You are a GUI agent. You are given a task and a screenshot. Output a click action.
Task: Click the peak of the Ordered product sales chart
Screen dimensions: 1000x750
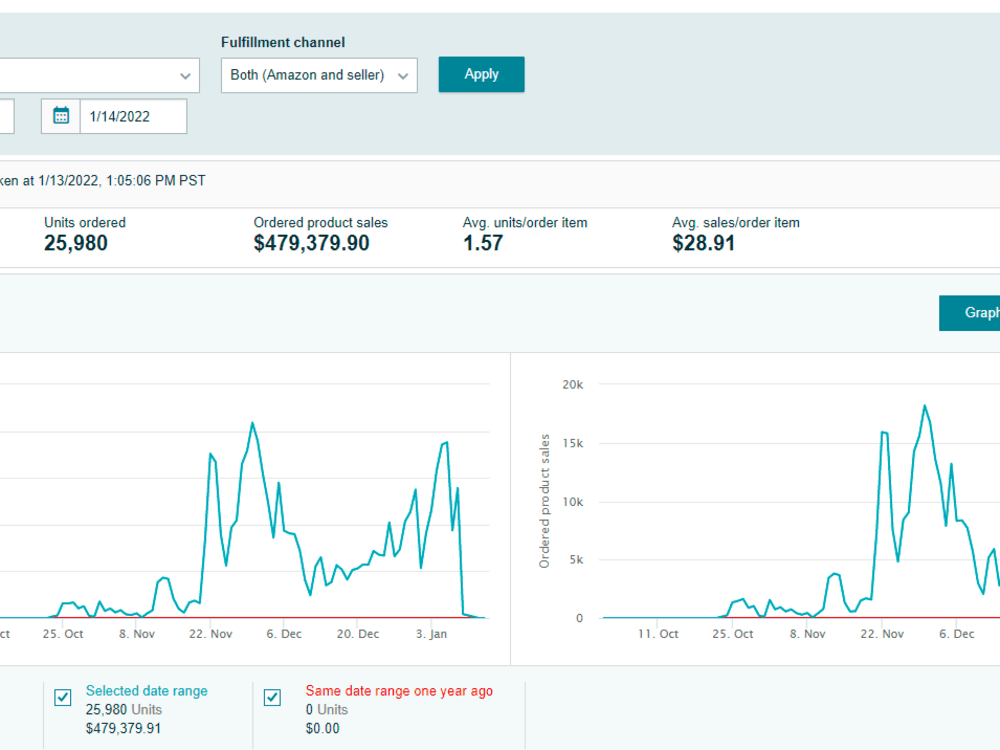click(924, 406)
